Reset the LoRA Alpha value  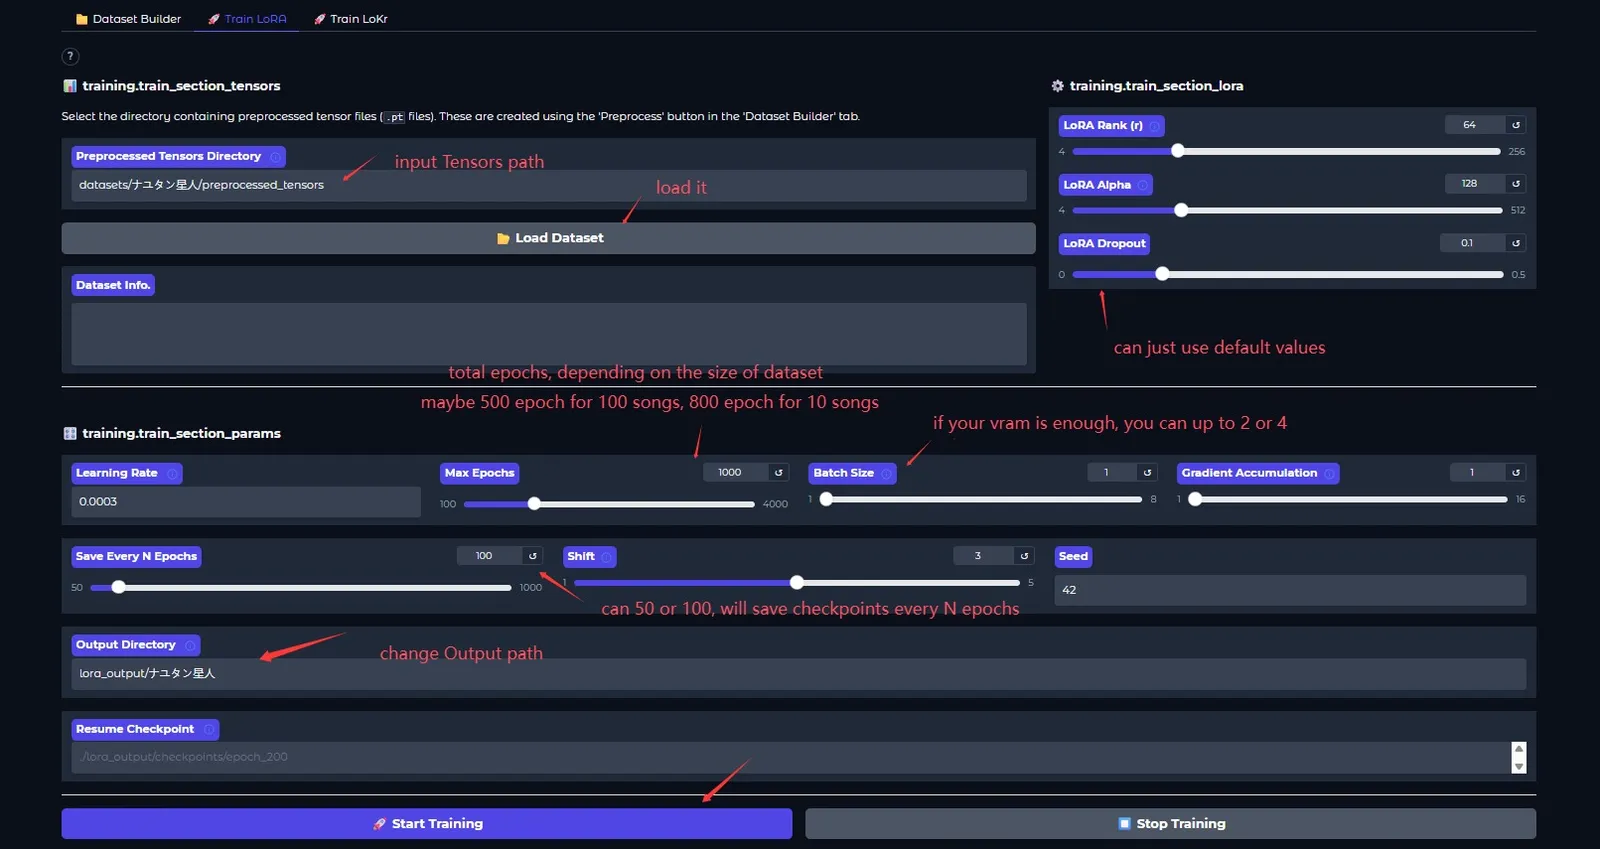click(x=1516, y=184)
